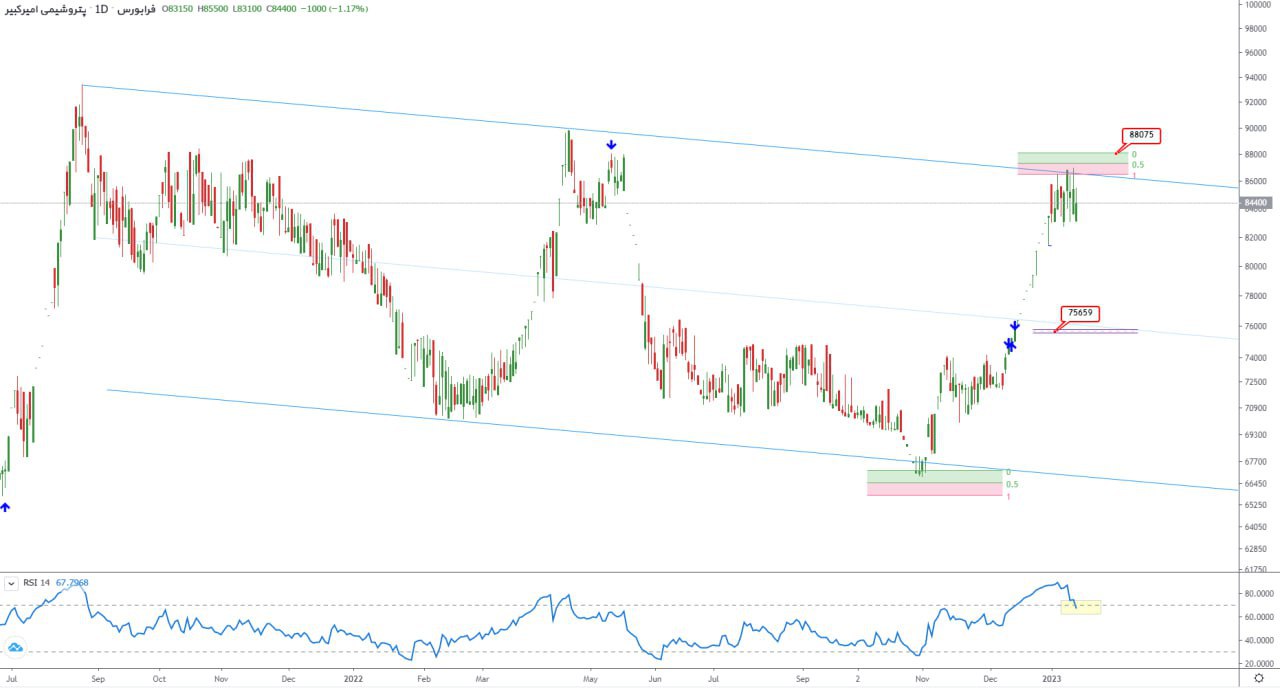
Task: Select the blue down arrow near May peak
Action: (611, 145)
